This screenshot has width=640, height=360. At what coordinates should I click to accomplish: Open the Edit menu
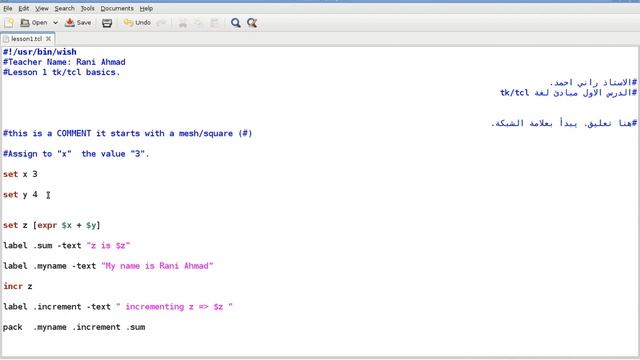[x=24, y=8]
